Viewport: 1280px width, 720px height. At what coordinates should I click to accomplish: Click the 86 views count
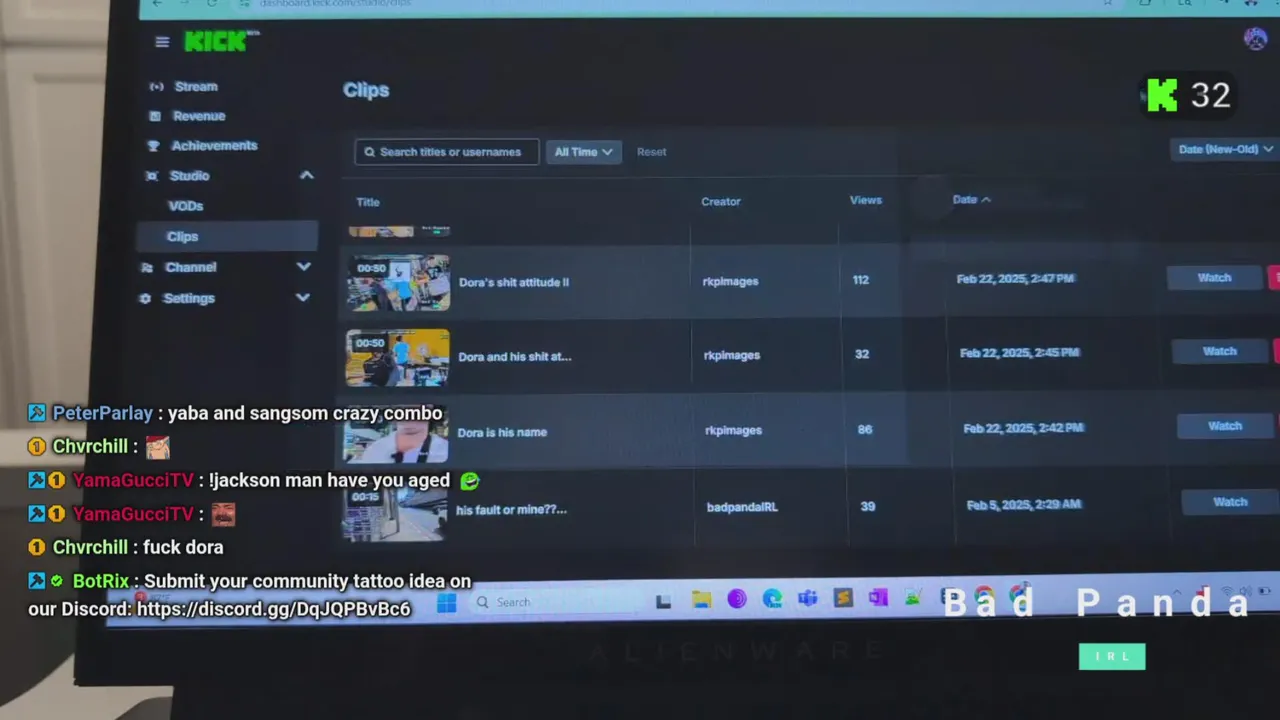point(865,429)
